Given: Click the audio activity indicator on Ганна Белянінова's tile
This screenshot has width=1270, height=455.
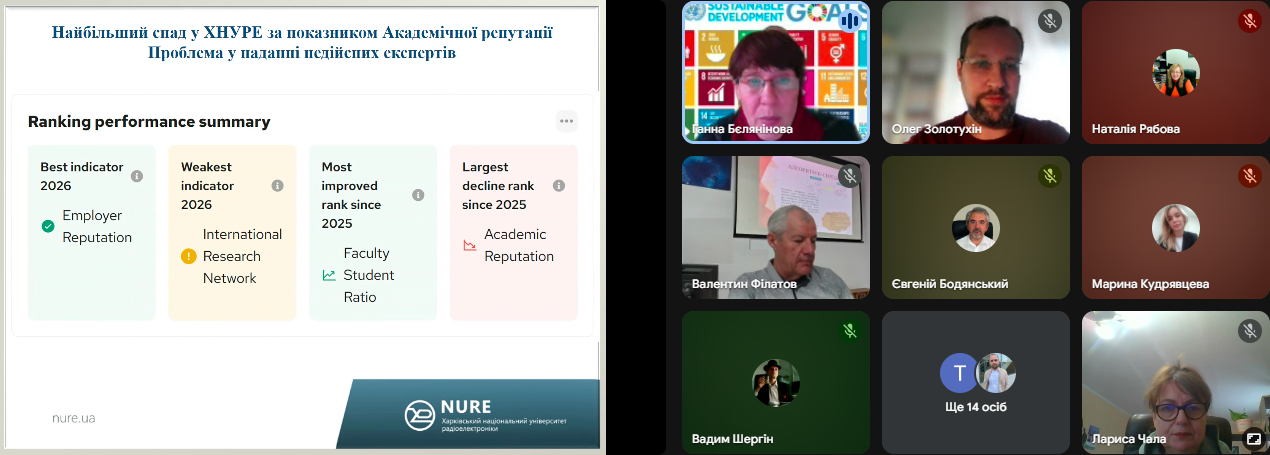Looking at the screenshot, I should pyautogui.click(x=850, y=20).
